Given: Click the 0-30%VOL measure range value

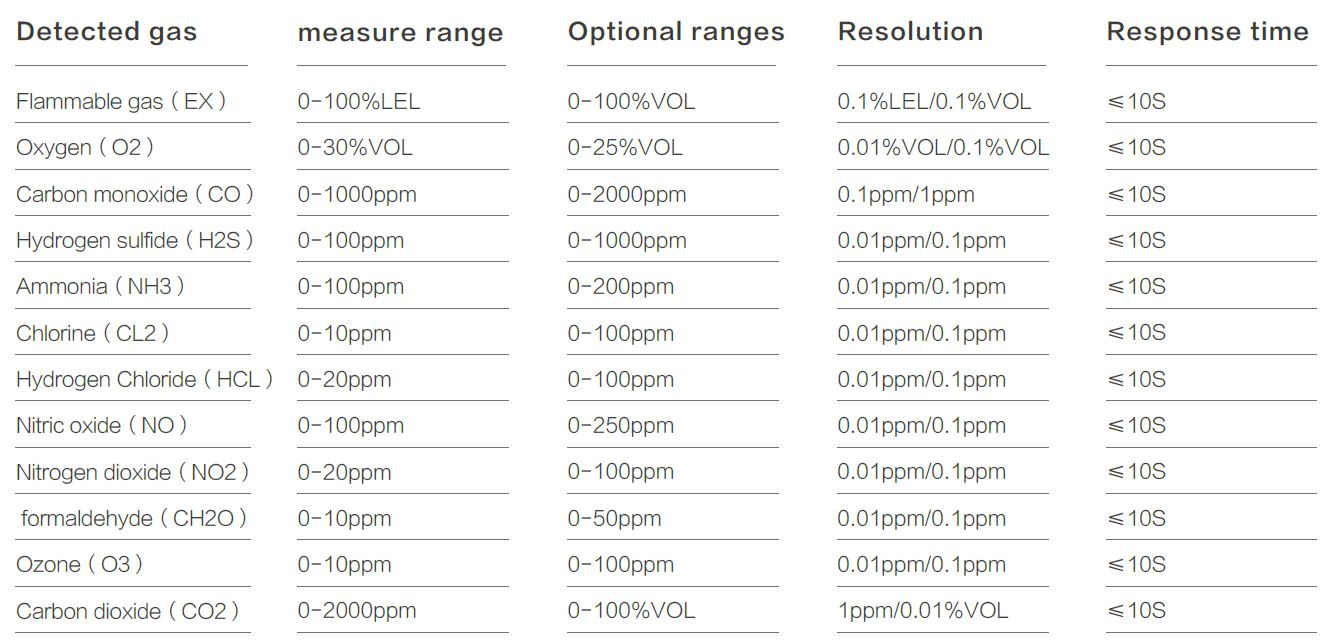Looking at the screenshot, I should [x=355, y=148].
